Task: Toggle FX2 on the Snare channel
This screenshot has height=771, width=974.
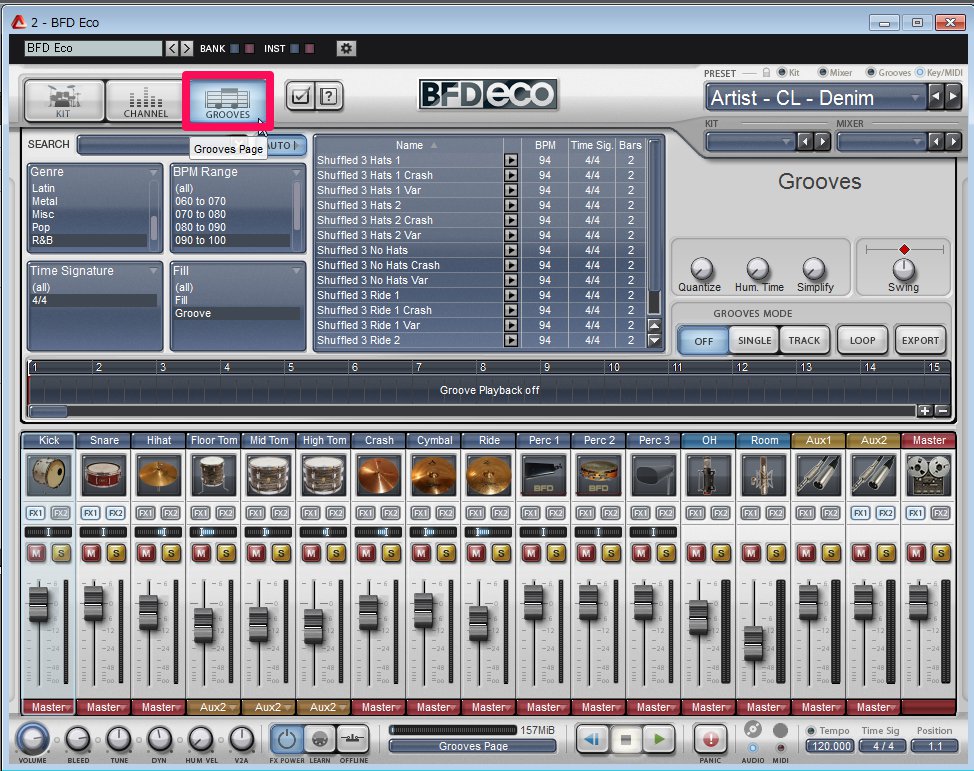Action: (x=116, y=513)
